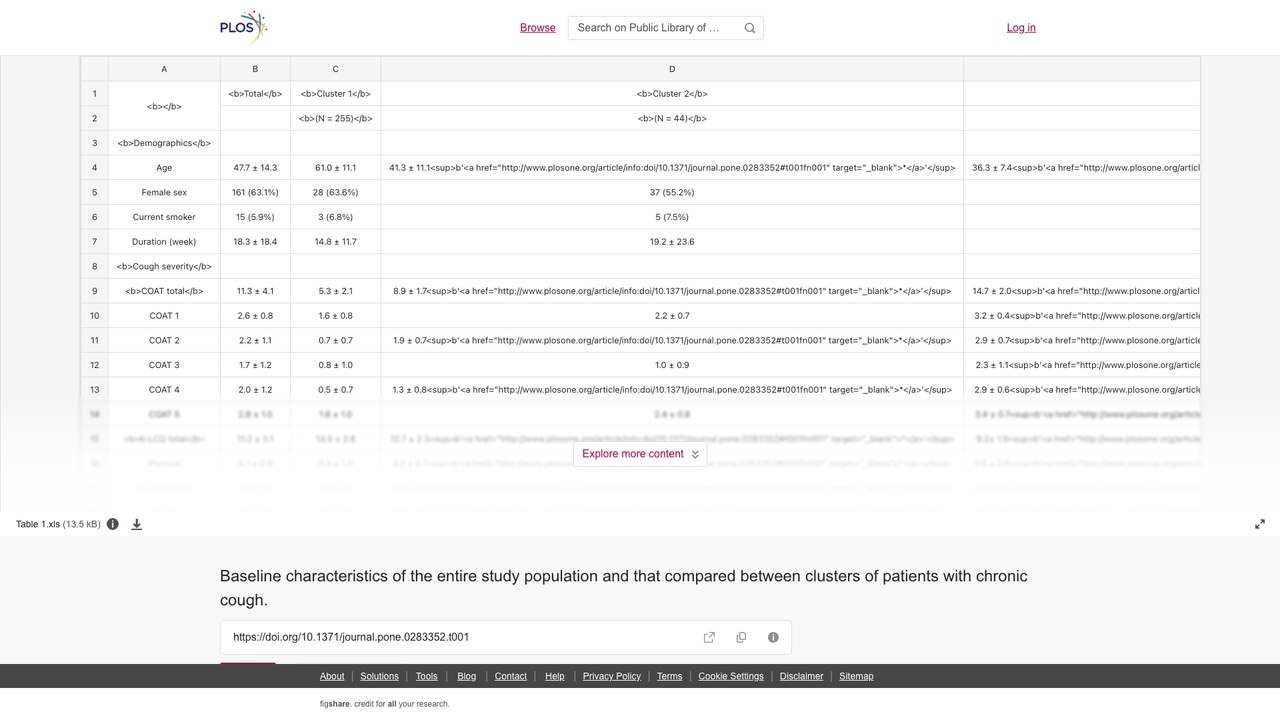Click the '47.7 ± 14.3' cell

pyautogui.click(x=255, y=168)
